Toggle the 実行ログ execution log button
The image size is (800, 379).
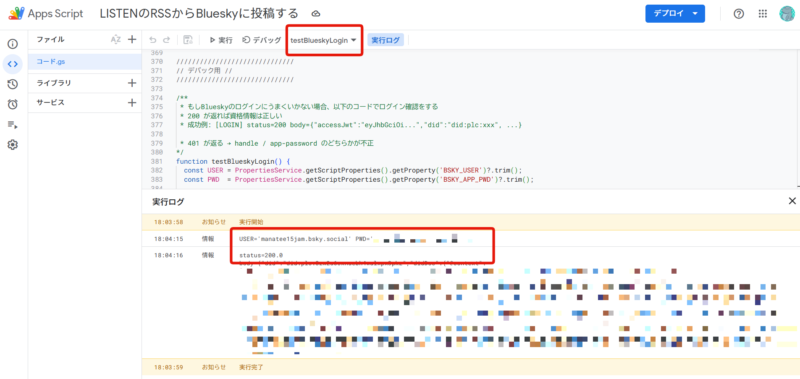pyautogui.click(x=386, y=40)
